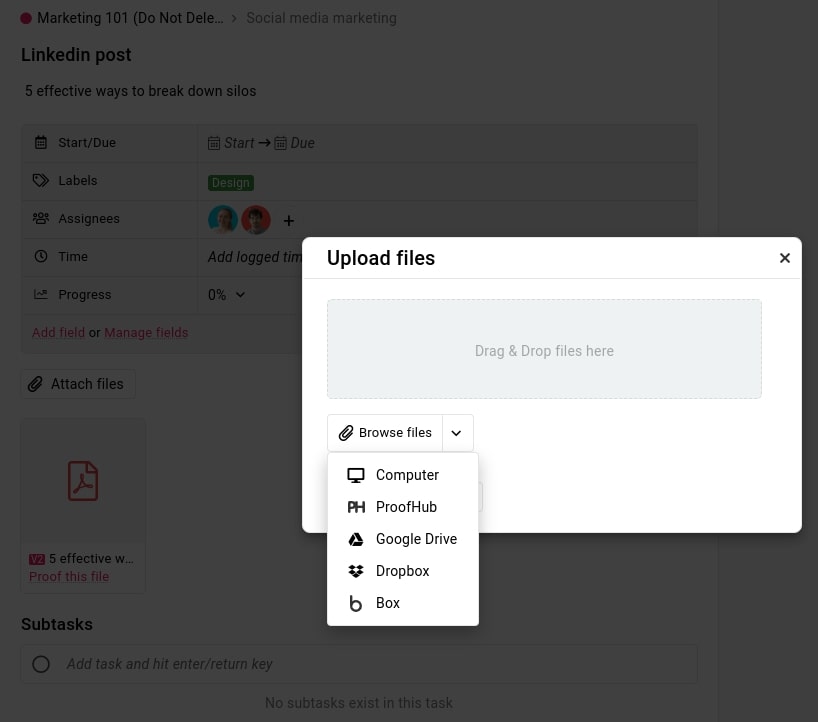
Task: Click the Add field link
Action: point(58,332)
